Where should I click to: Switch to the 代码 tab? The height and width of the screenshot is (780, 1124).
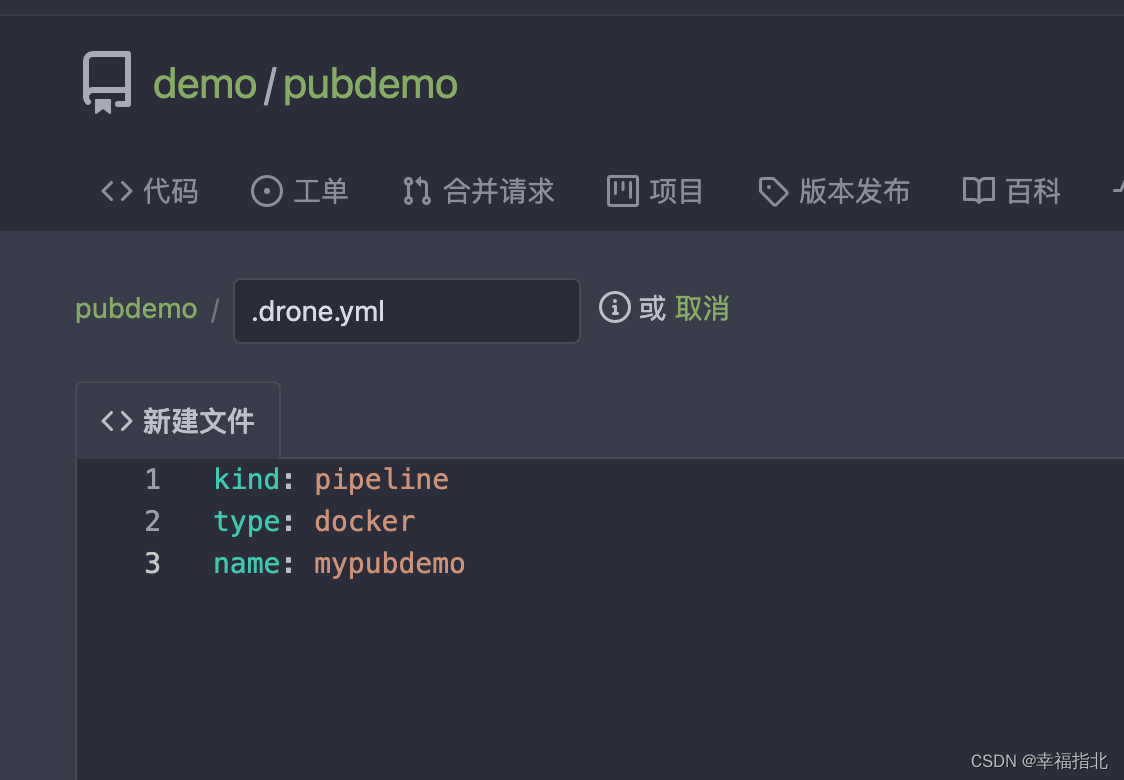pos(149,191)
